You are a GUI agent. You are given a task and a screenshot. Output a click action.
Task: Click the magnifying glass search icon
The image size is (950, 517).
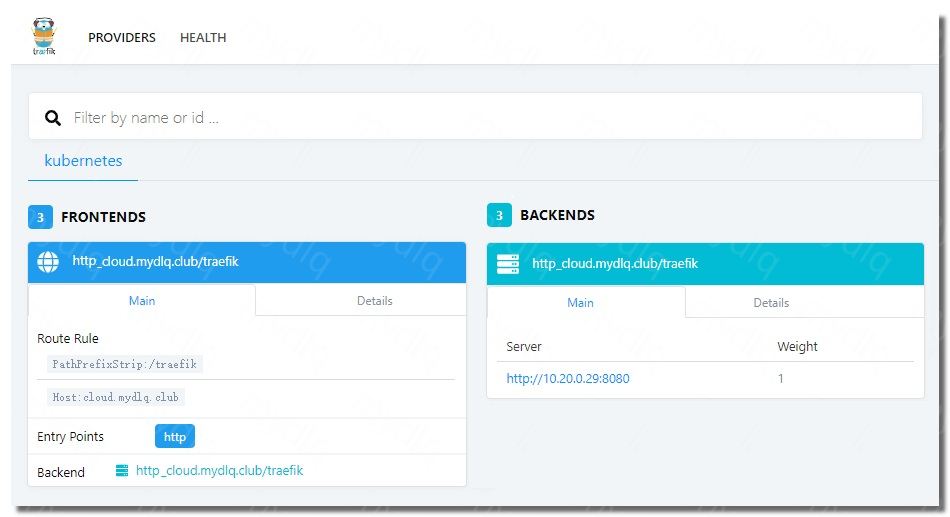(53, 118)
